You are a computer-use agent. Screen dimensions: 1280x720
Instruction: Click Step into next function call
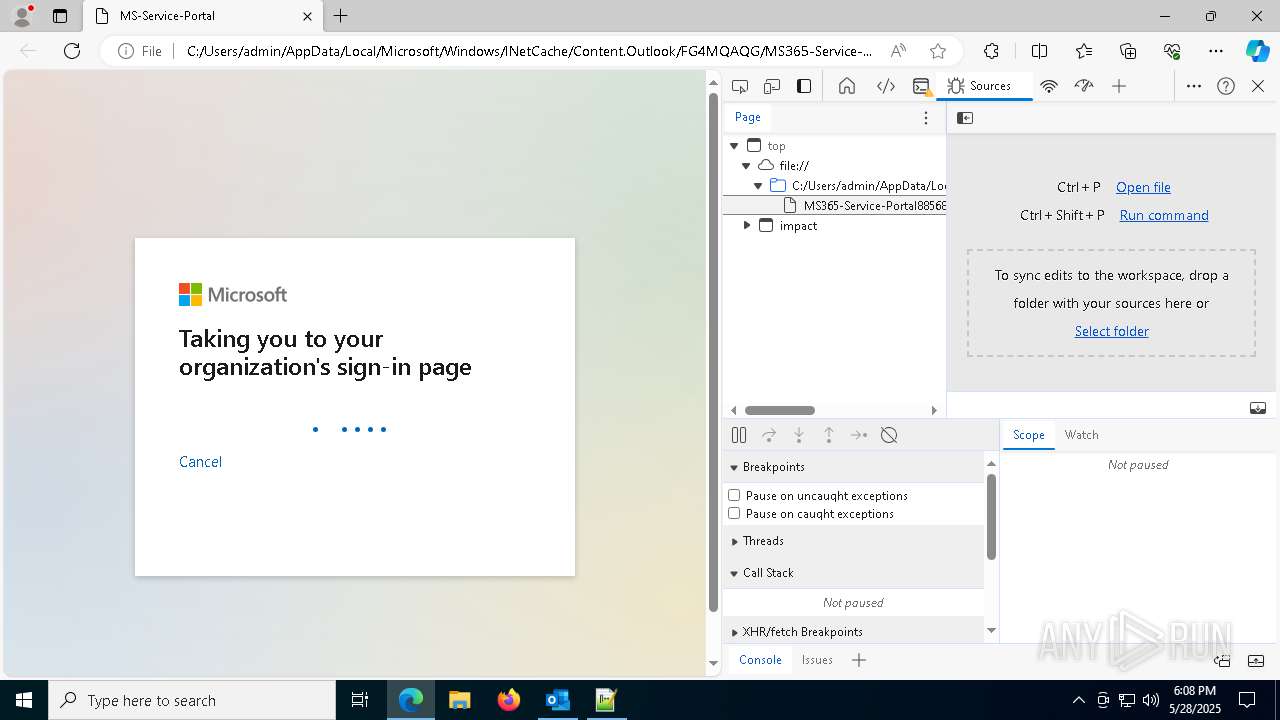click(799, 435)
